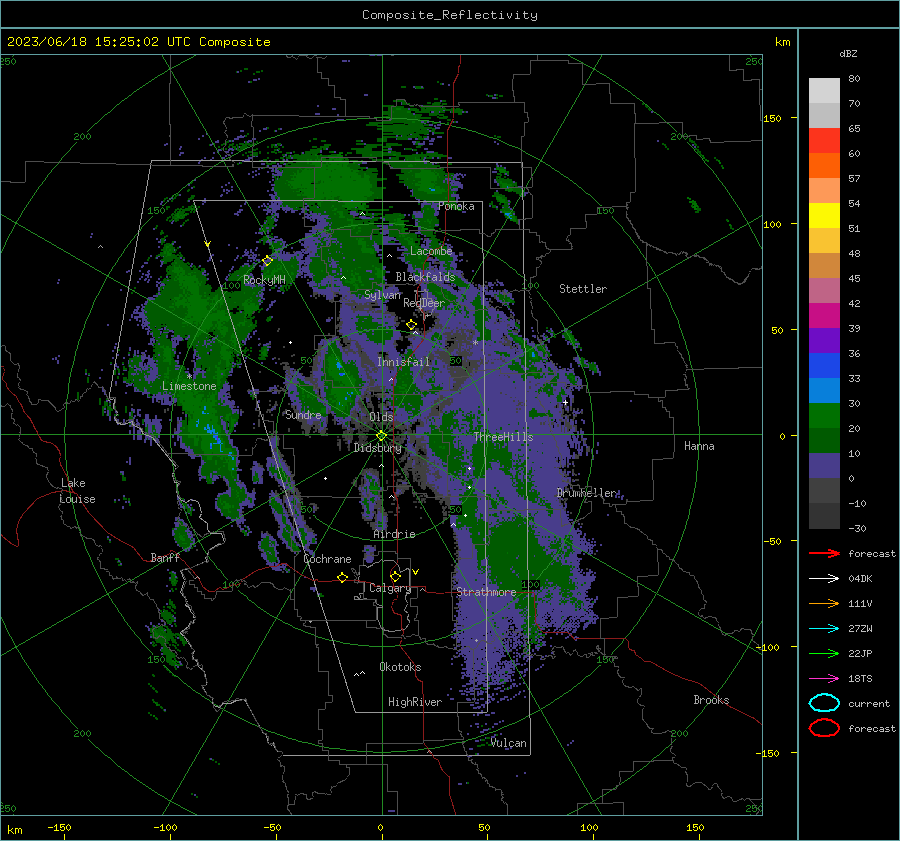
Task: Pick the red 65-60 dBZ swatch
Action: tap(824, 141)
